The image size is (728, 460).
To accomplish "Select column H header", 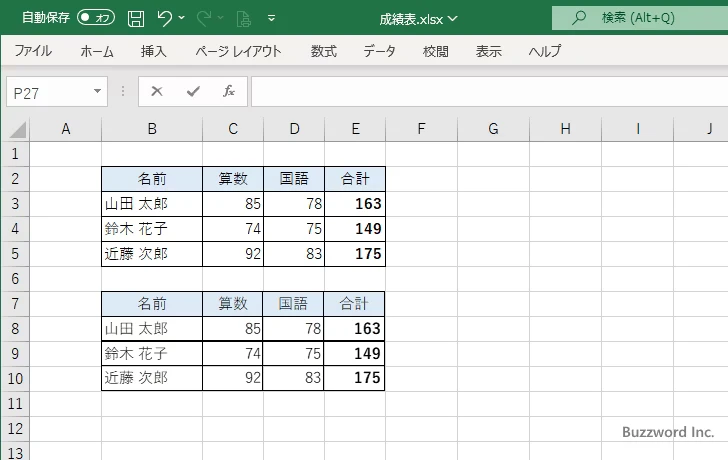I will click(565, 129).
